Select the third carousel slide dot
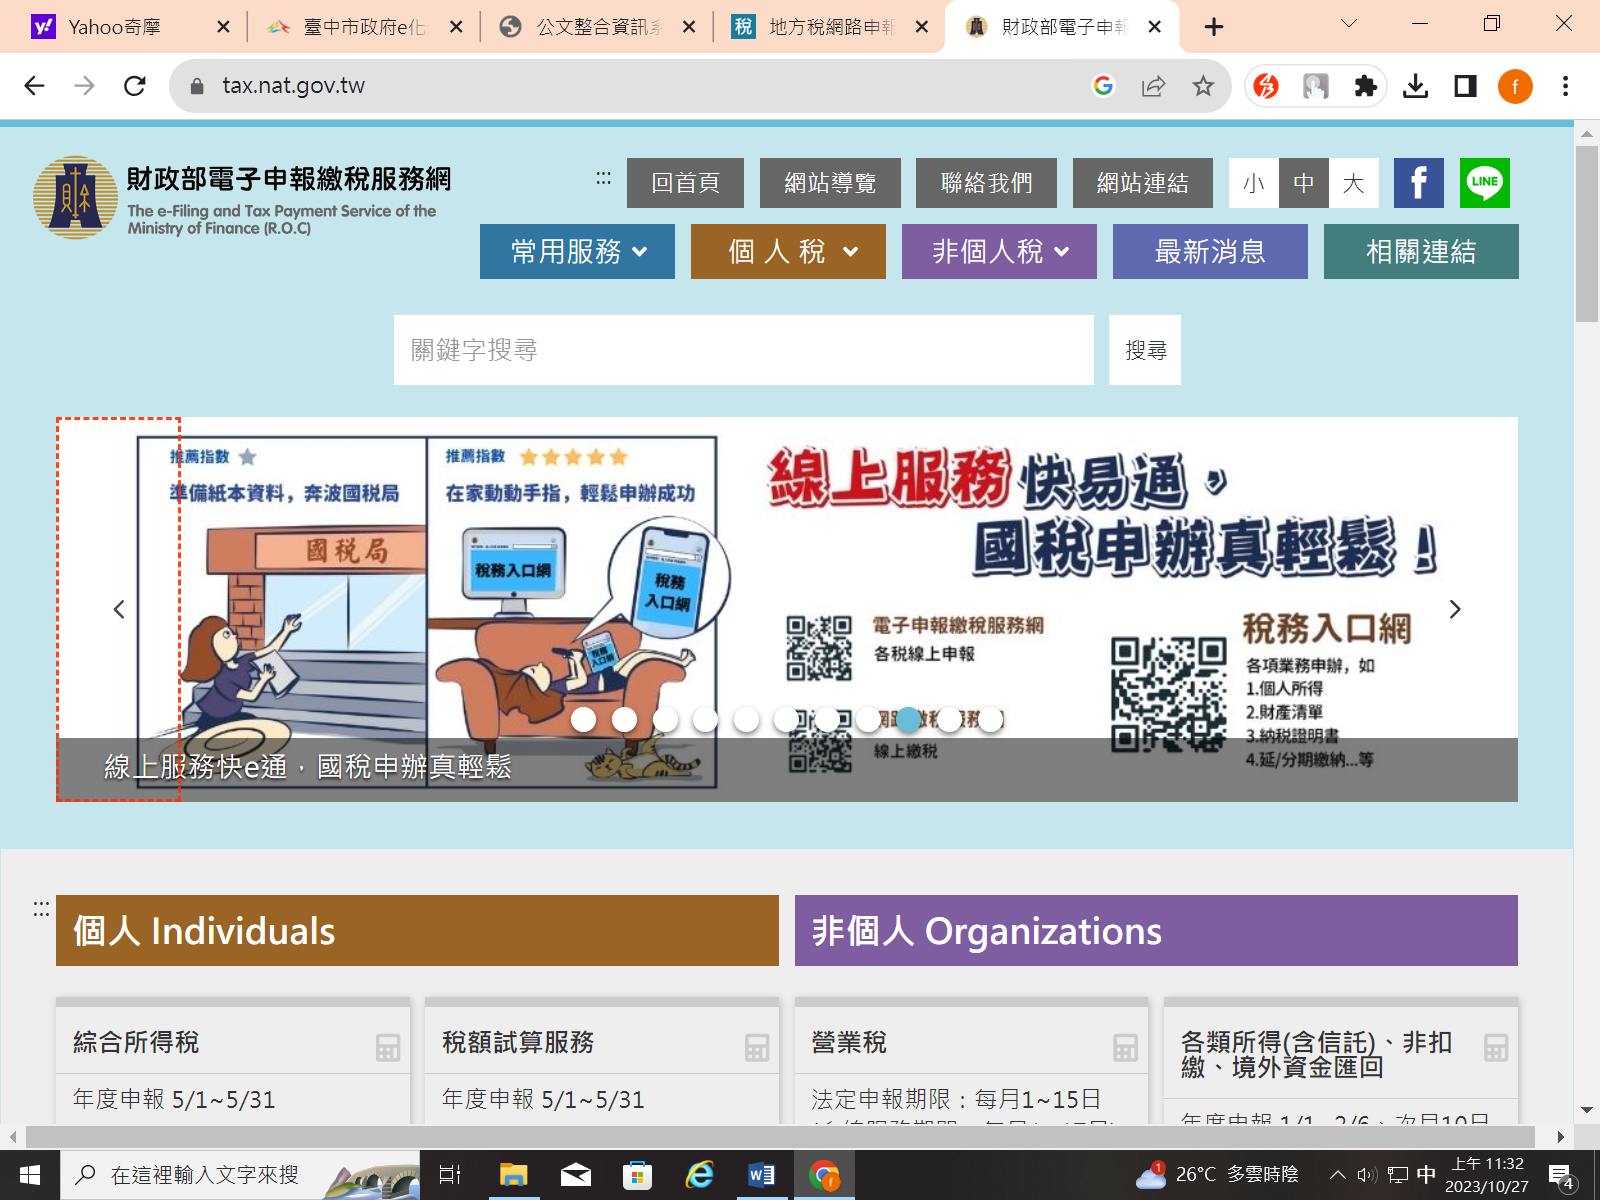1600x1200 pixels. 665,719
